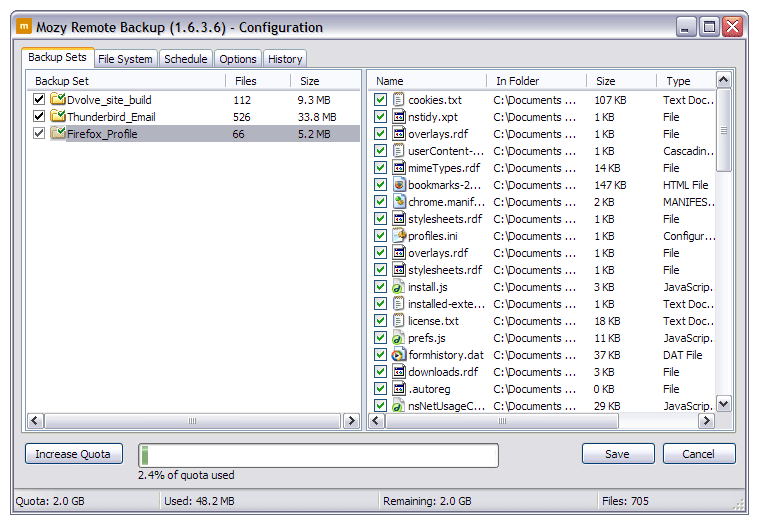Toggle the profiles.ini checkbox

coord(380,235)
